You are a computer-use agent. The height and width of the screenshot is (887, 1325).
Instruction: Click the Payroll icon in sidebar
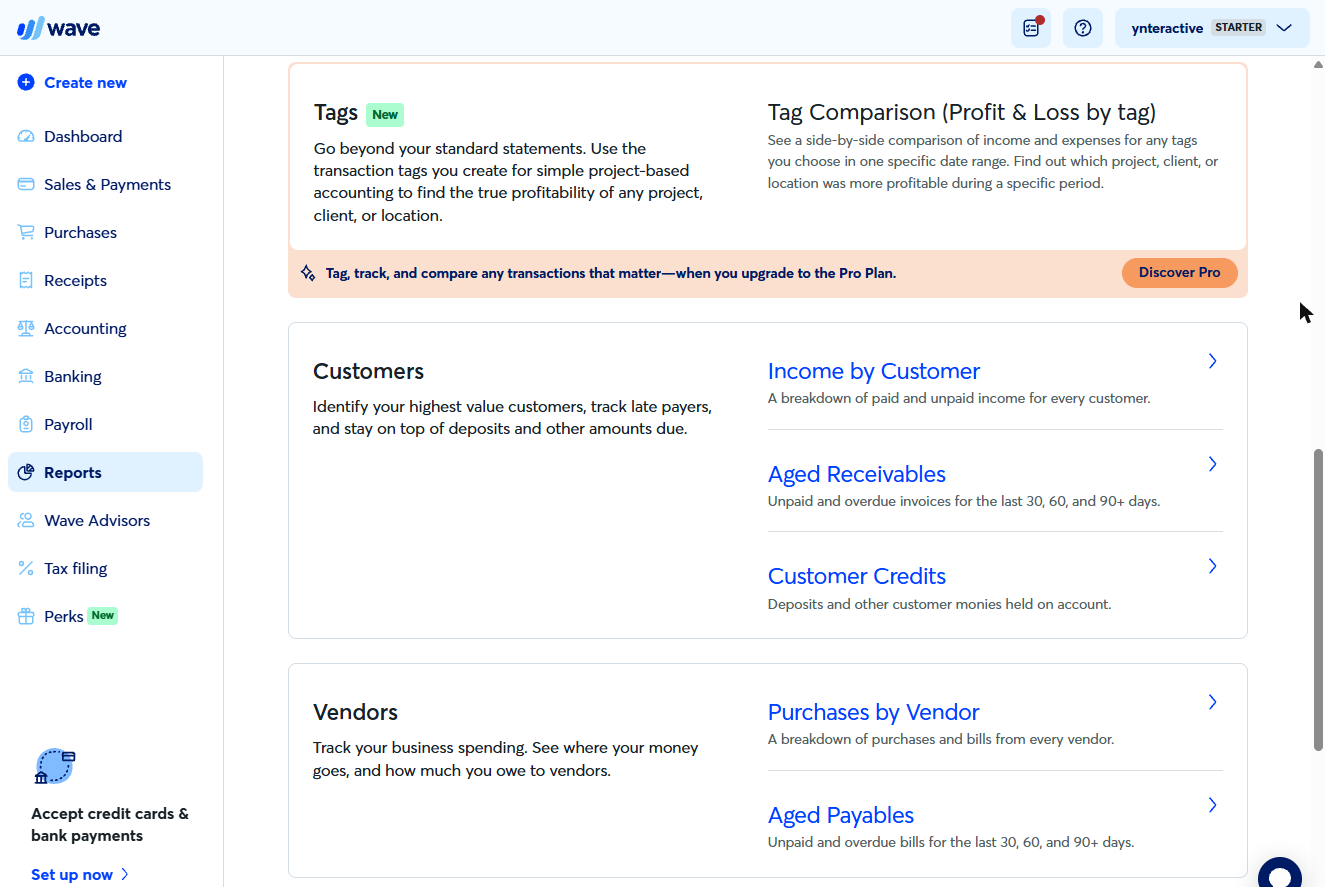pos(26,425)
